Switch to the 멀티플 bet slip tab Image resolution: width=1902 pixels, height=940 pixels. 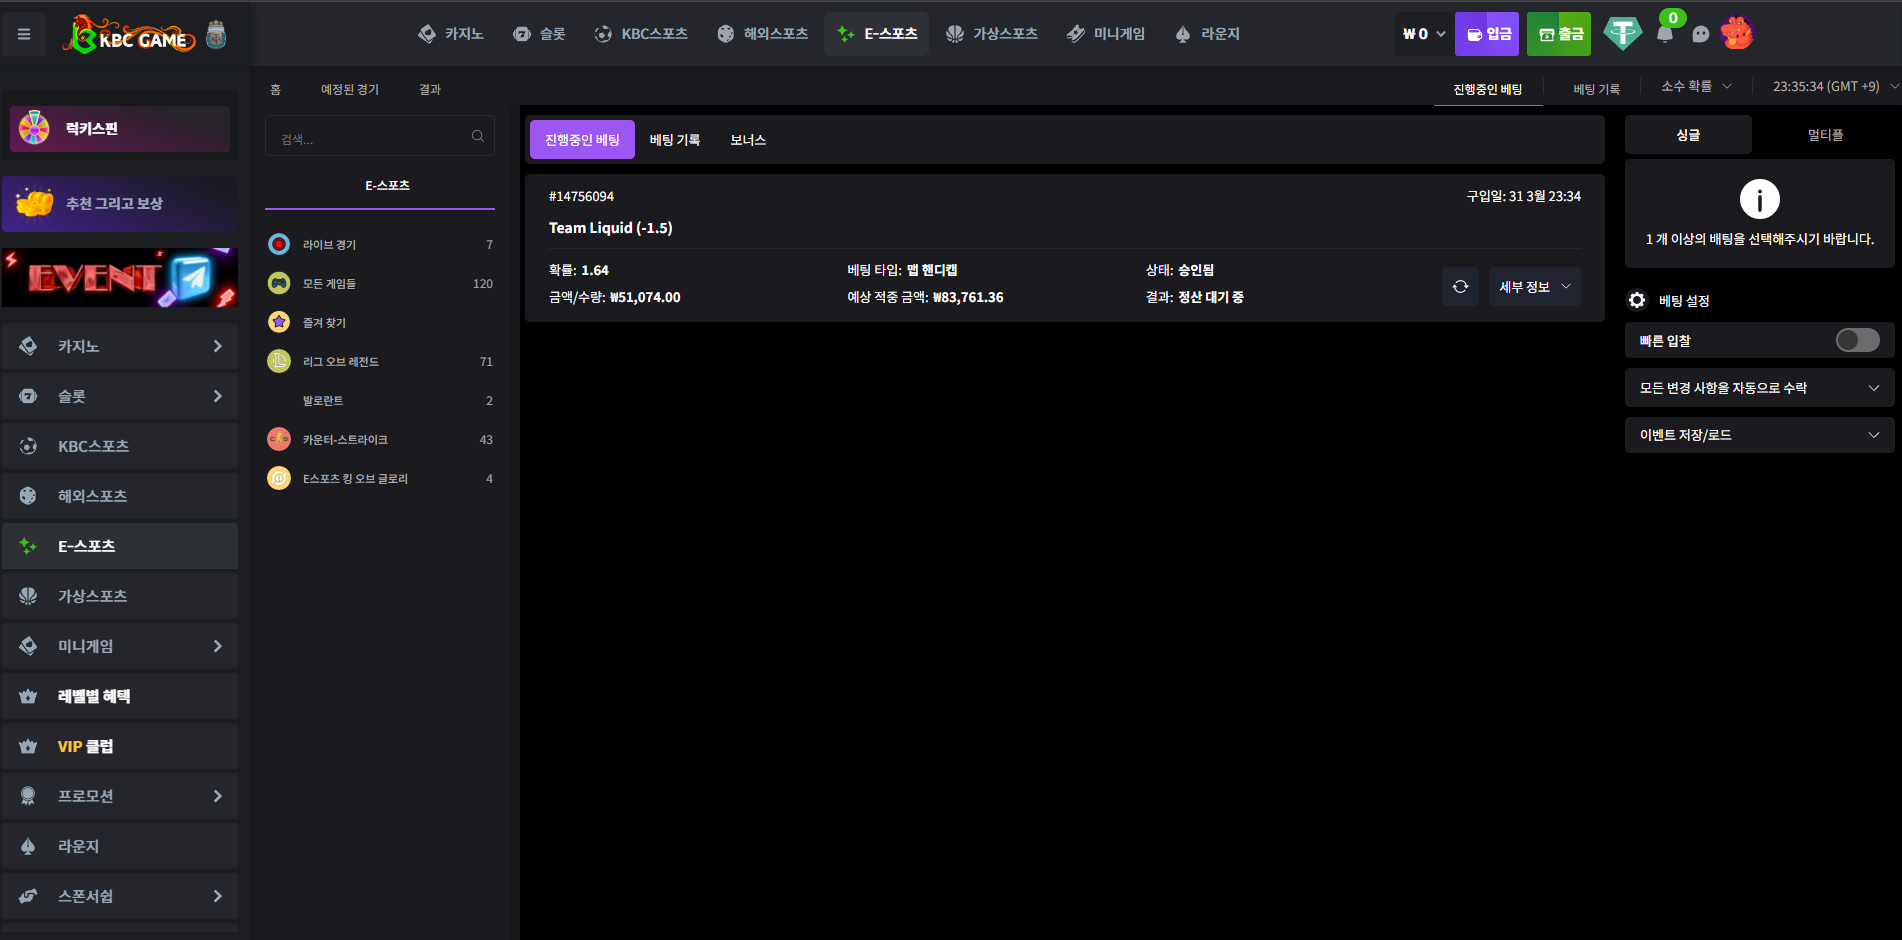1825,135
